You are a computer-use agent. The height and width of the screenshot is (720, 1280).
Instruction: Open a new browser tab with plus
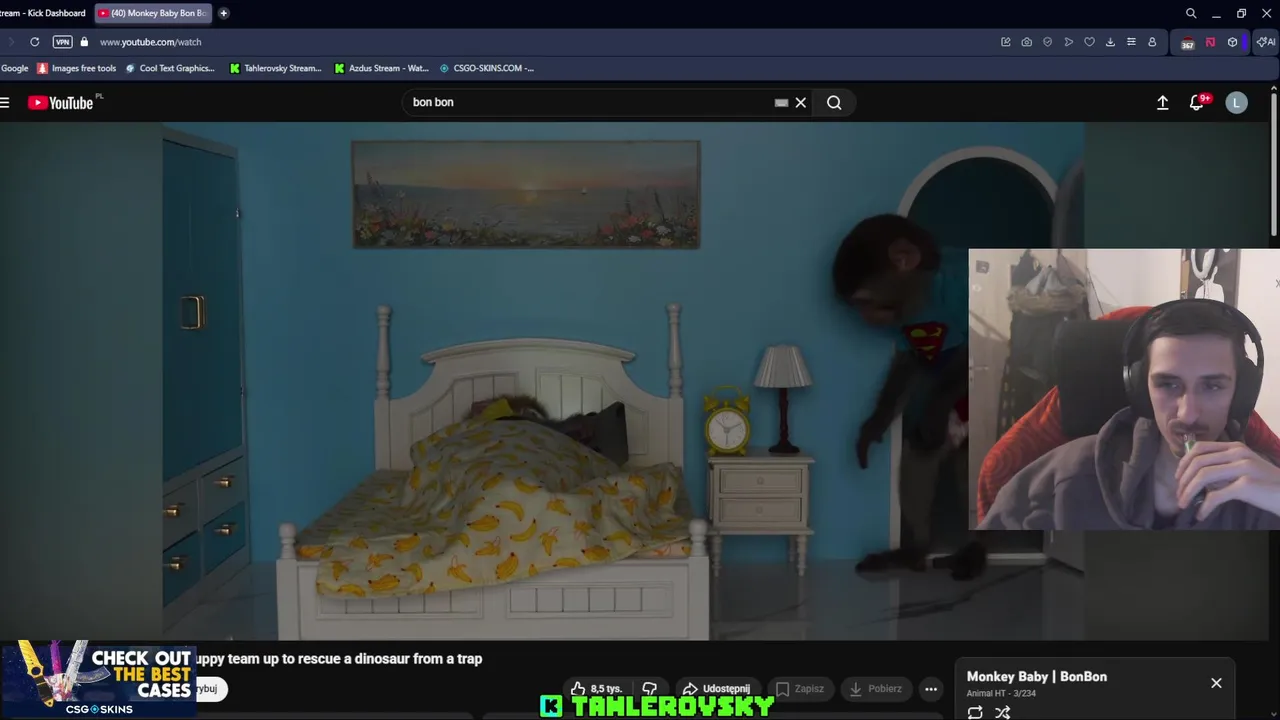[223, 13]
